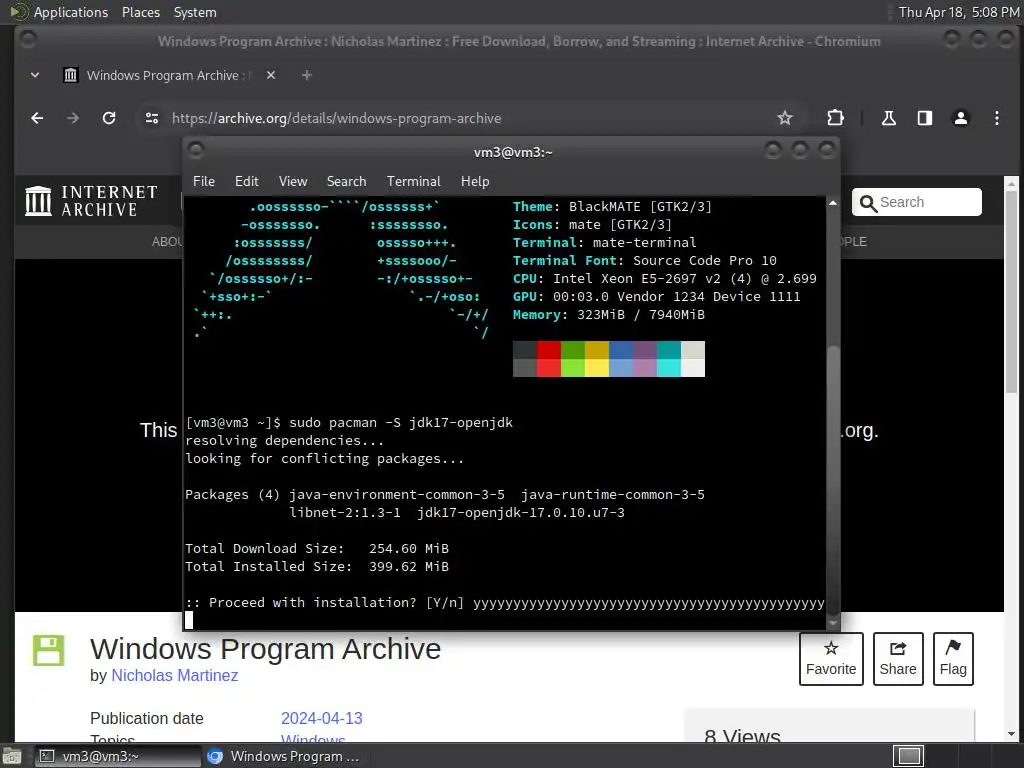
Task: Click the terminal window menu button
Action: click(195, 151)
